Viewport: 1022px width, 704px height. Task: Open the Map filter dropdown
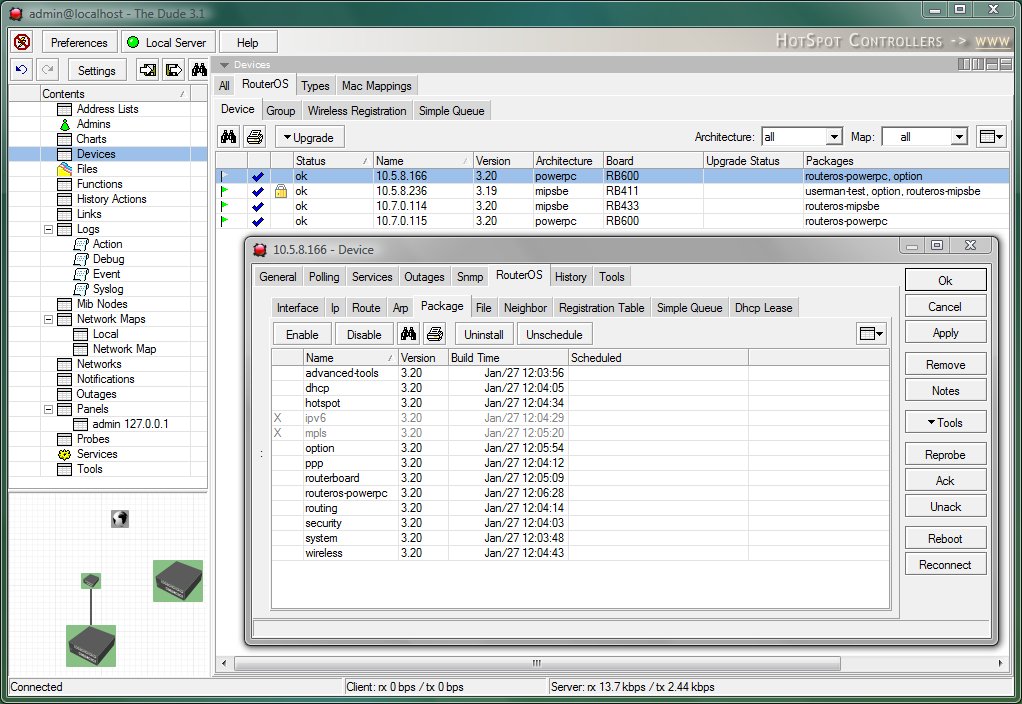[959, 137]
